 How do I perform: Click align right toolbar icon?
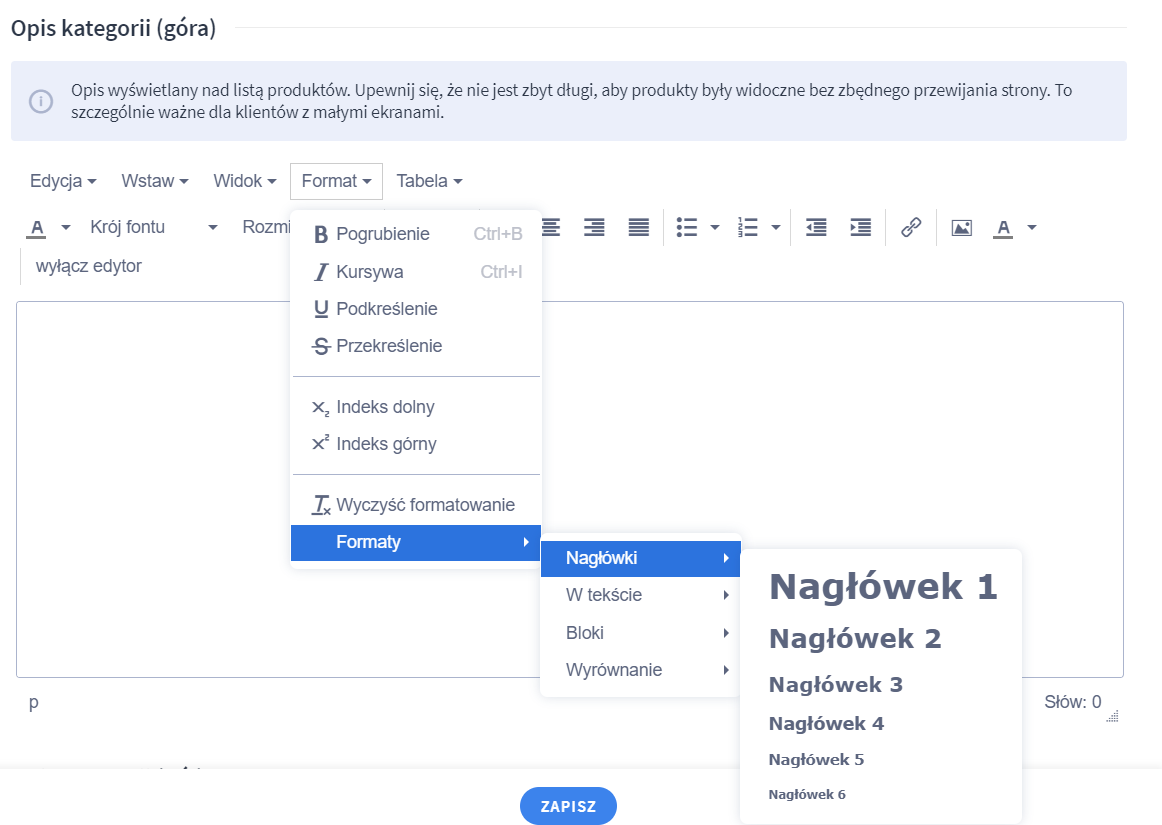pos(594,228)
